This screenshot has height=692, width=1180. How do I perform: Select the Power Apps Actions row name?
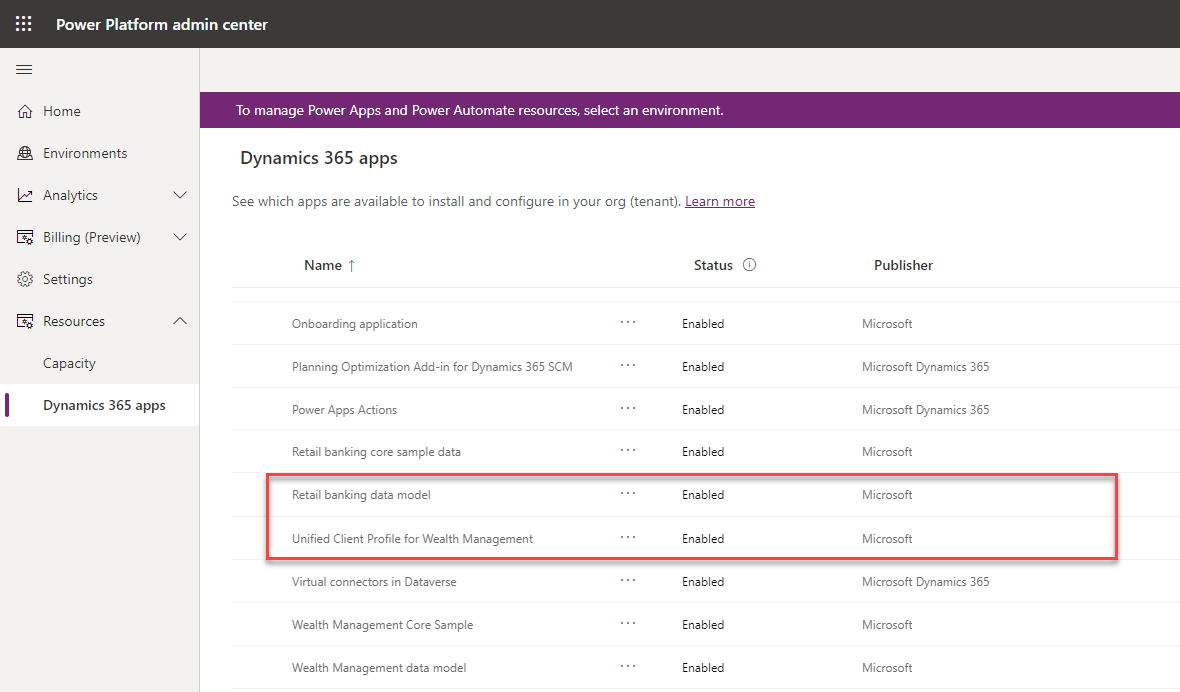pyautogui.click(x=344, y=410)
